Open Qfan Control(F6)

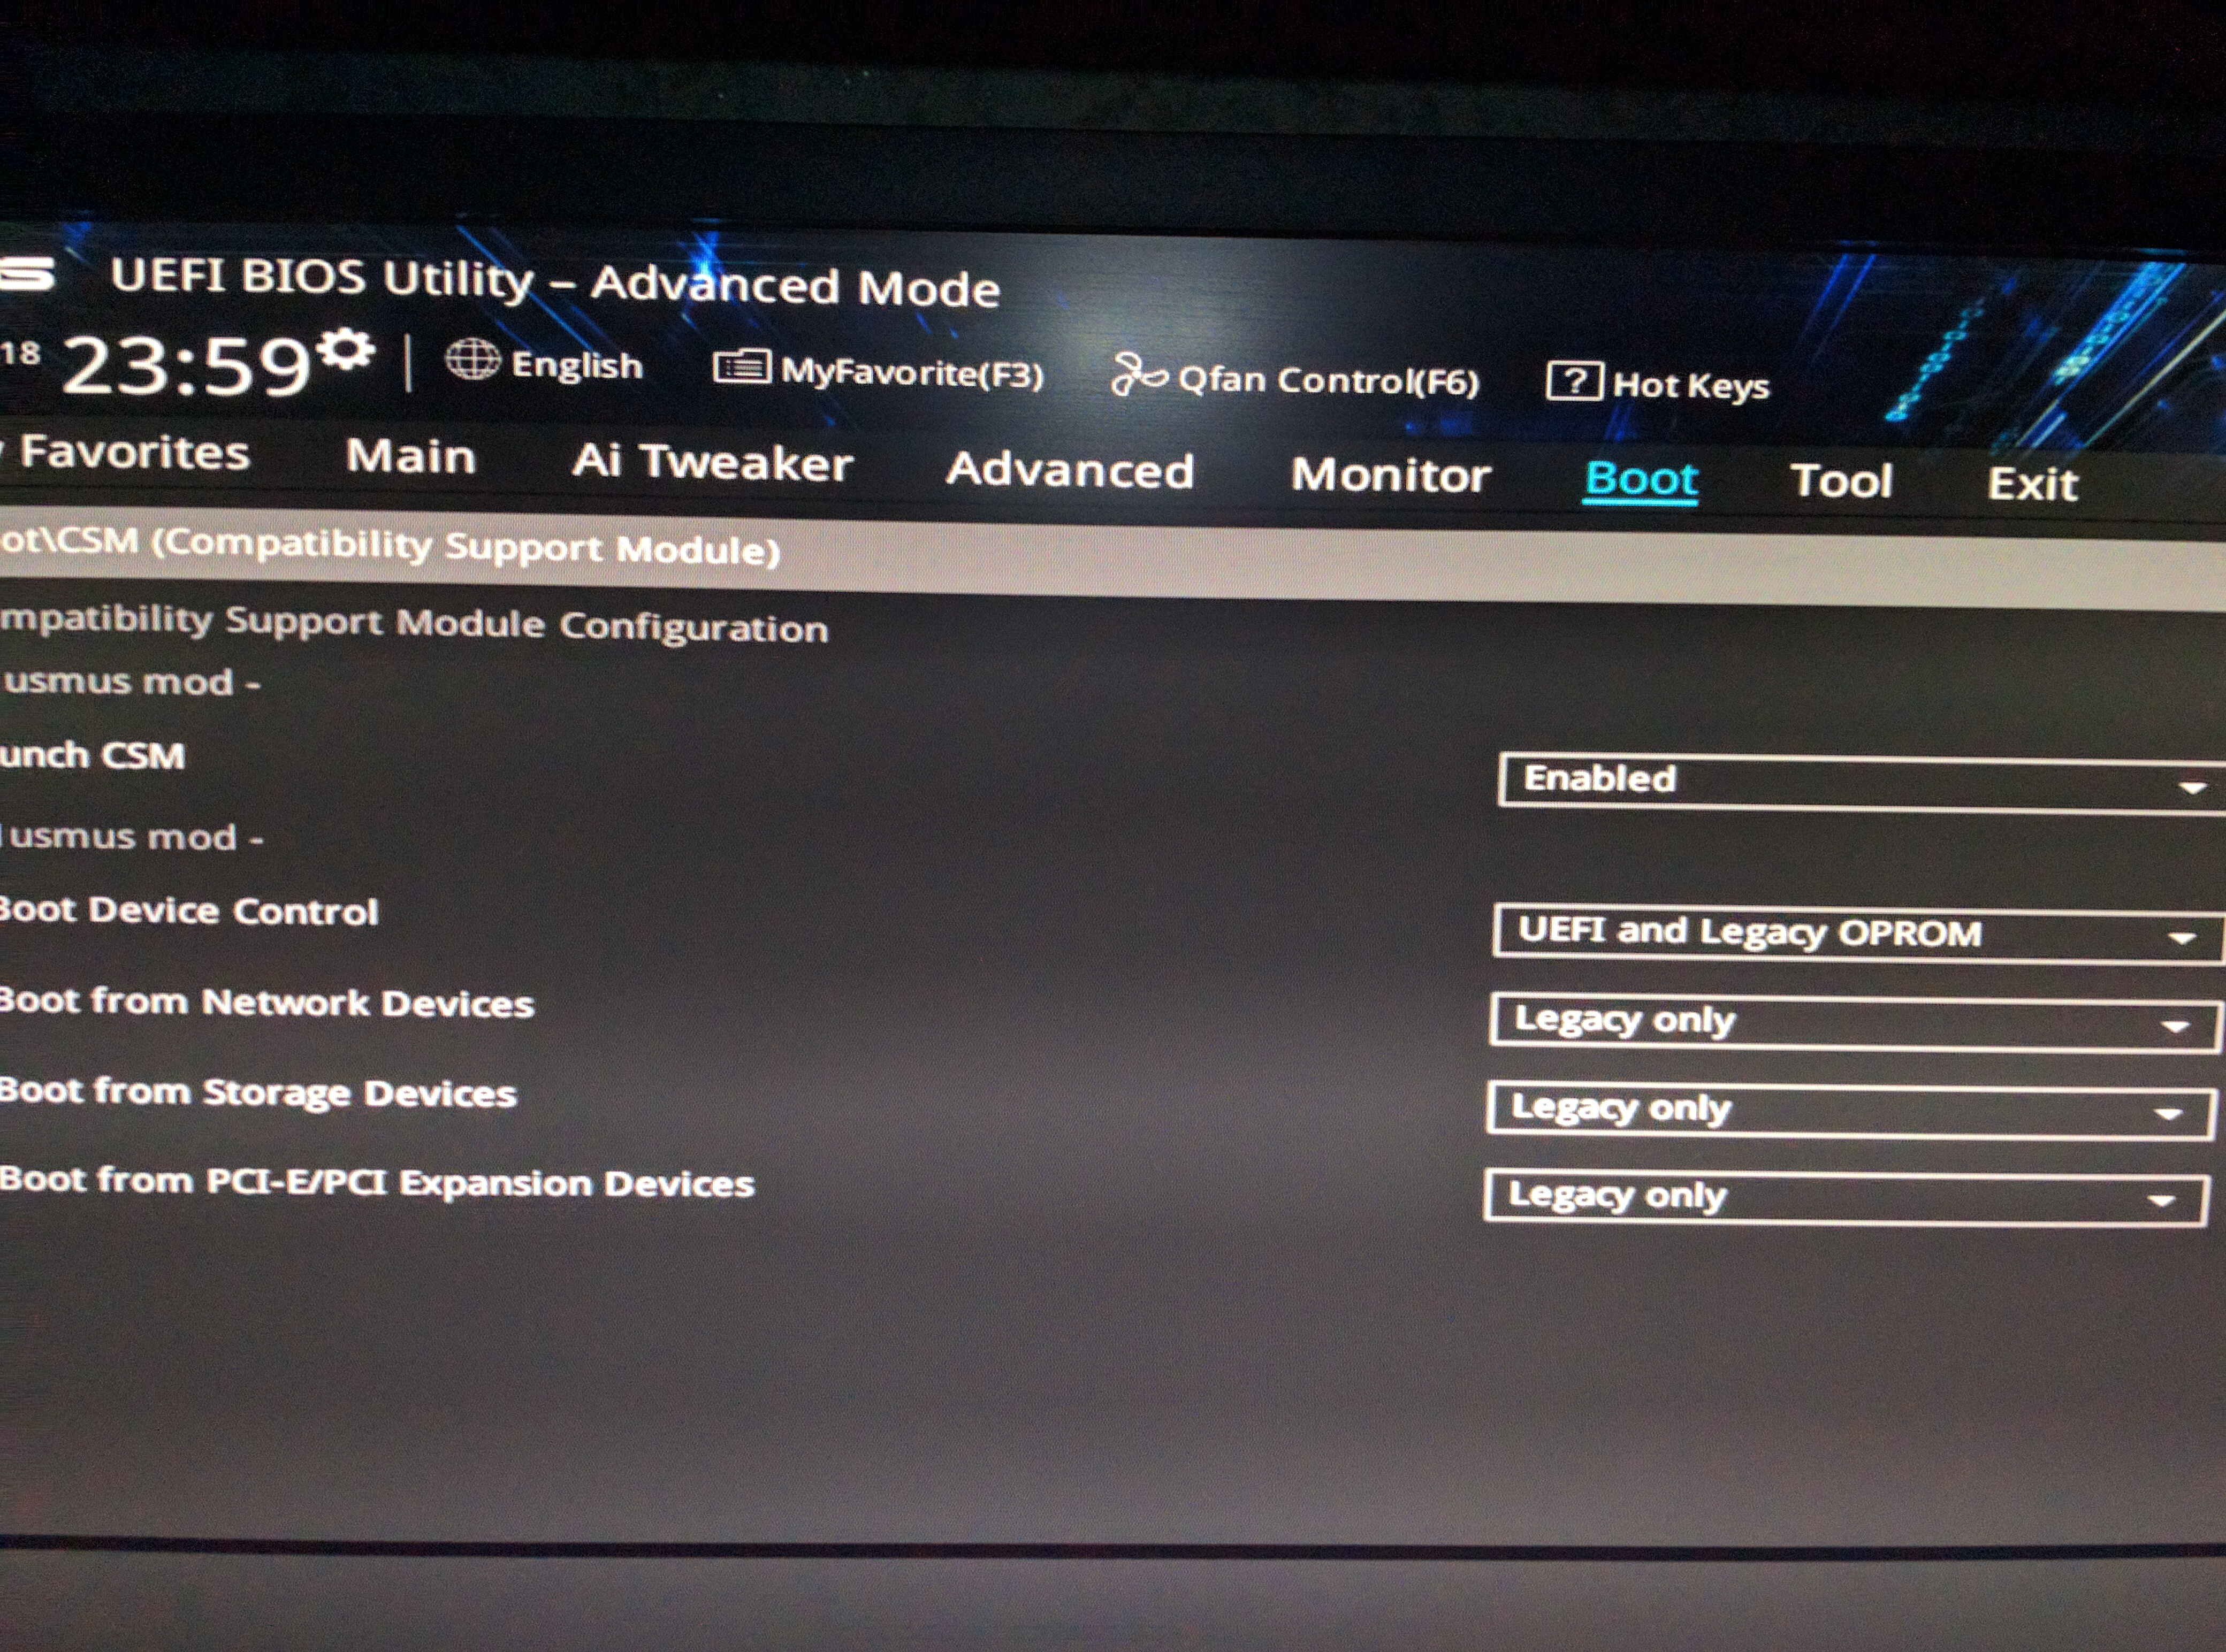1327,380
